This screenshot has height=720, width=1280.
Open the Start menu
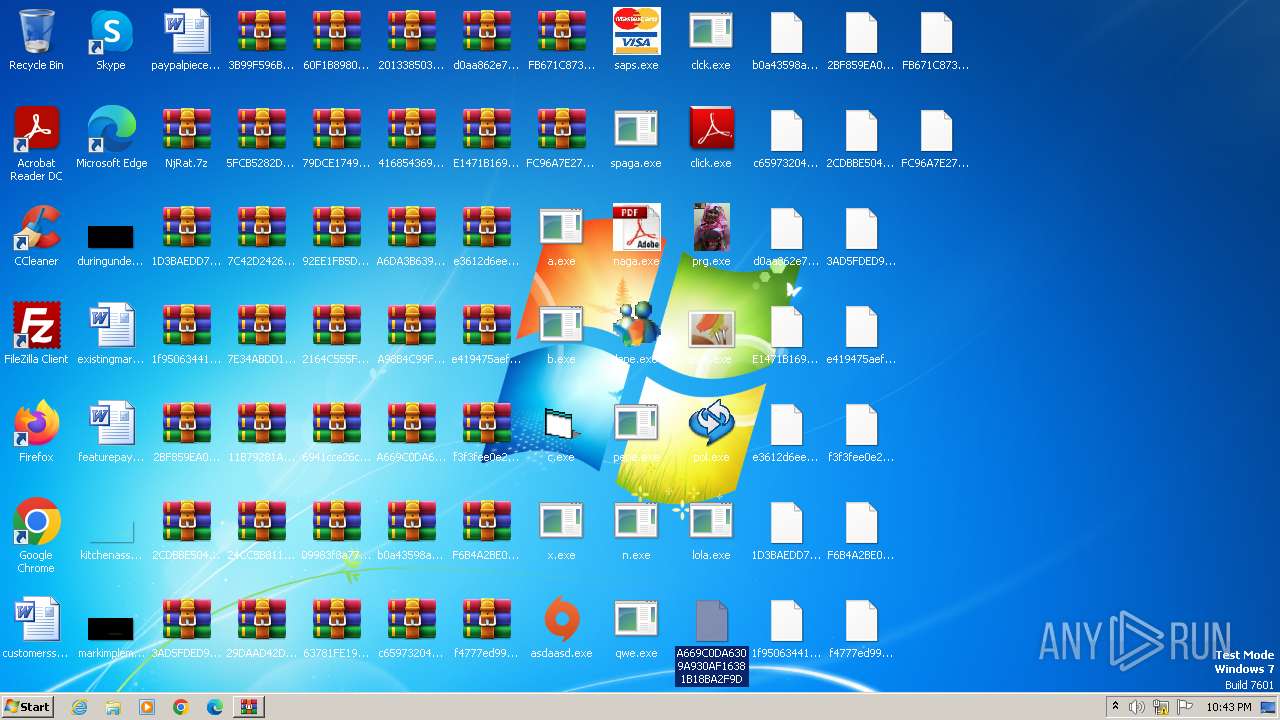(28, 707)
